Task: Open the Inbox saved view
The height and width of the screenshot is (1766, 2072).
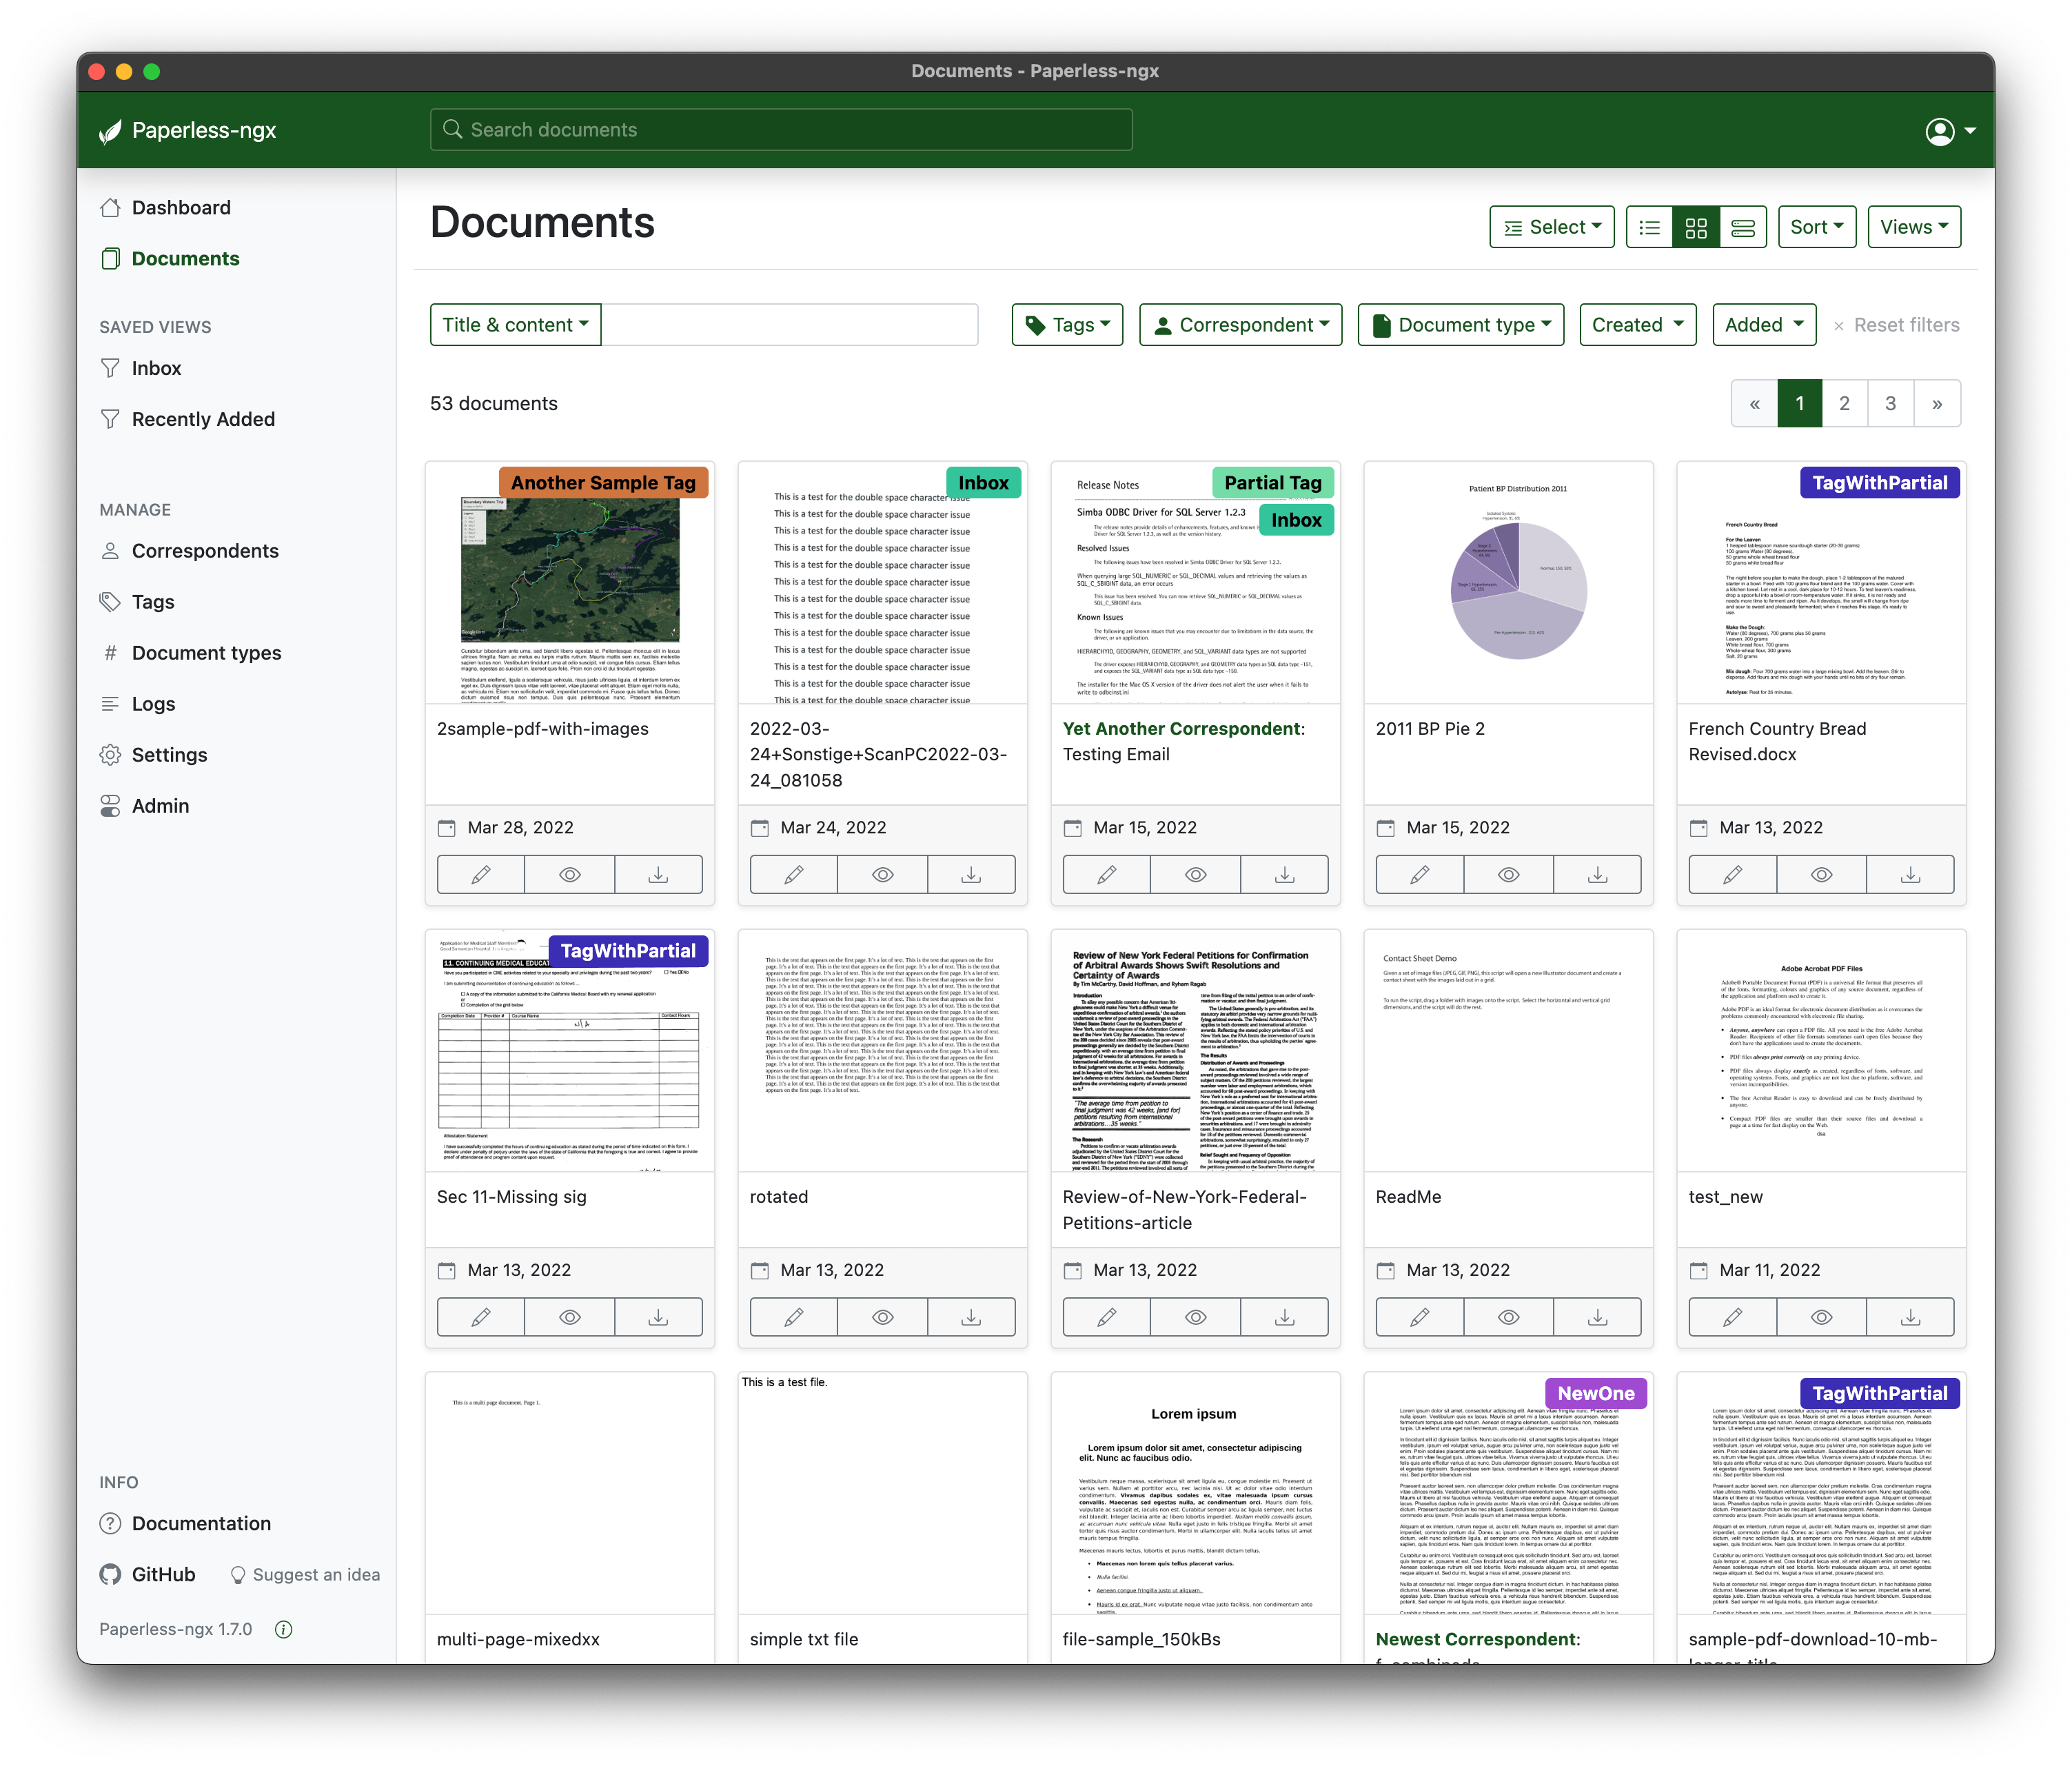Action: [x=157, y=368]
